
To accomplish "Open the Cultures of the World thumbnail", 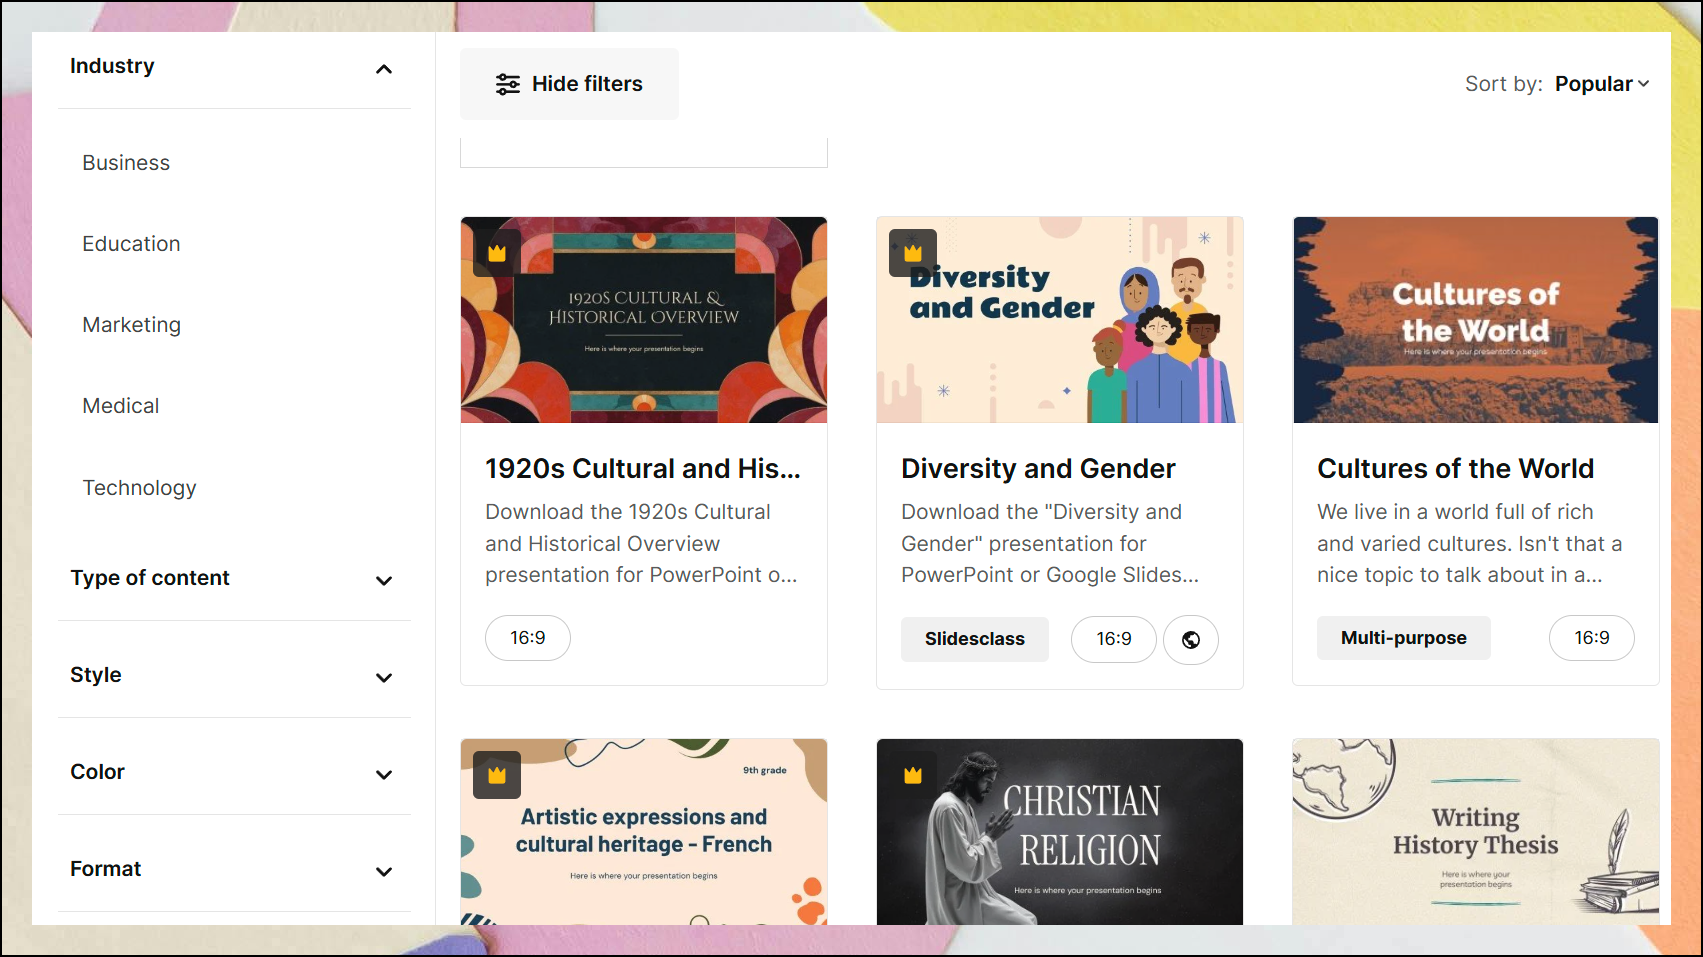I will coord(1476,320).
